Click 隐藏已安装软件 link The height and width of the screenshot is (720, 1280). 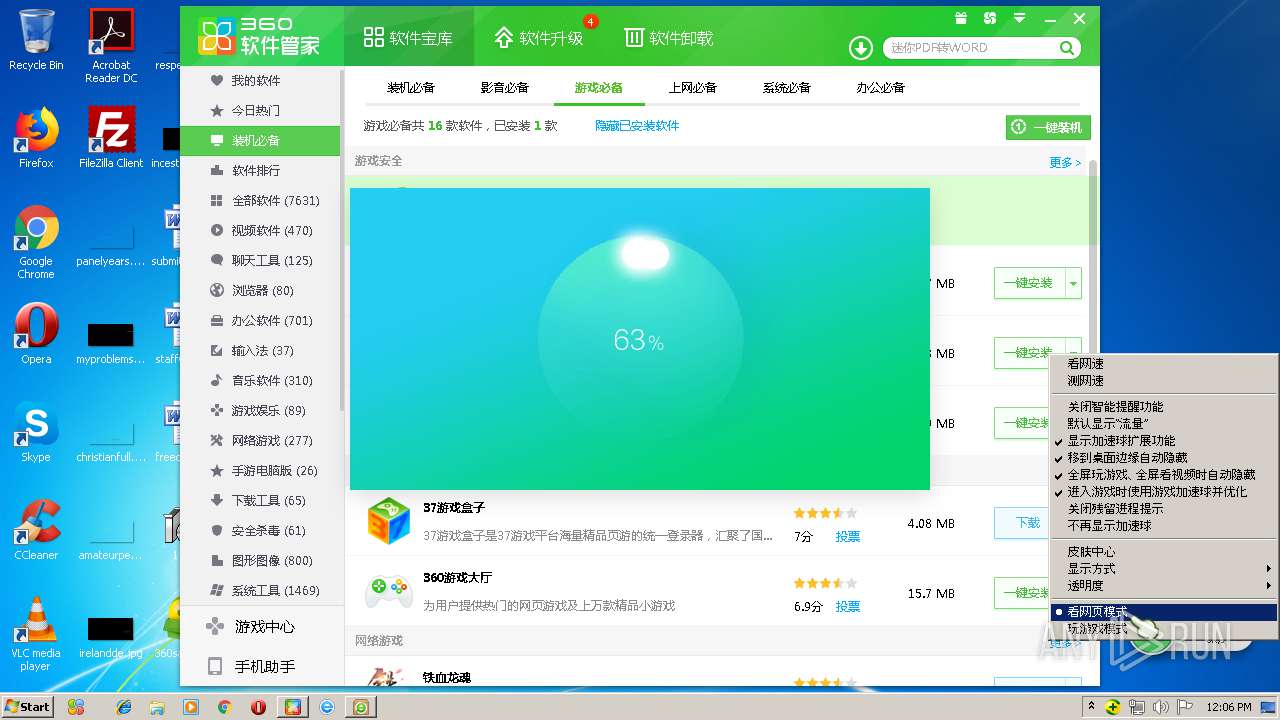(637, 126)
